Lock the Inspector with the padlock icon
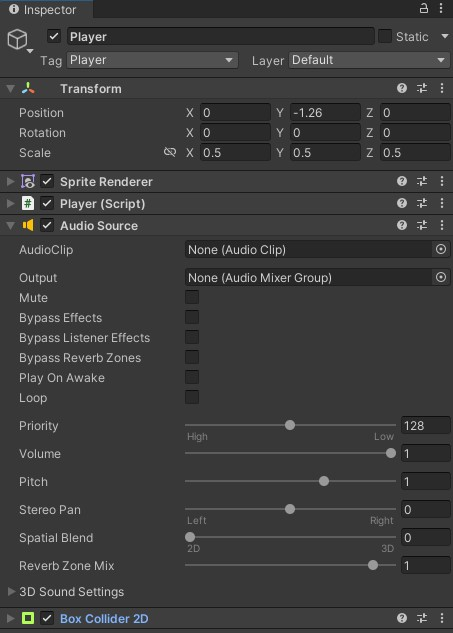This screenshot has width=453, height=633. [424, 8]
